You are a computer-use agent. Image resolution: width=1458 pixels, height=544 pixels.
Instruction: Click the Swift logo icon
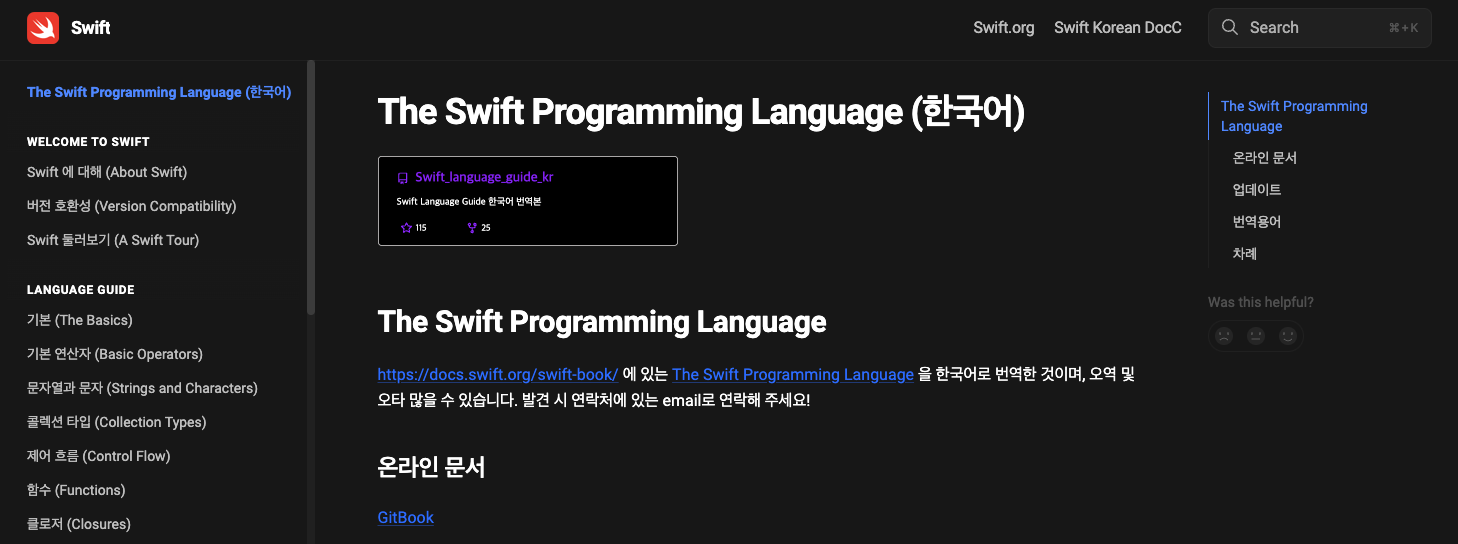click(x=43, y=28)
